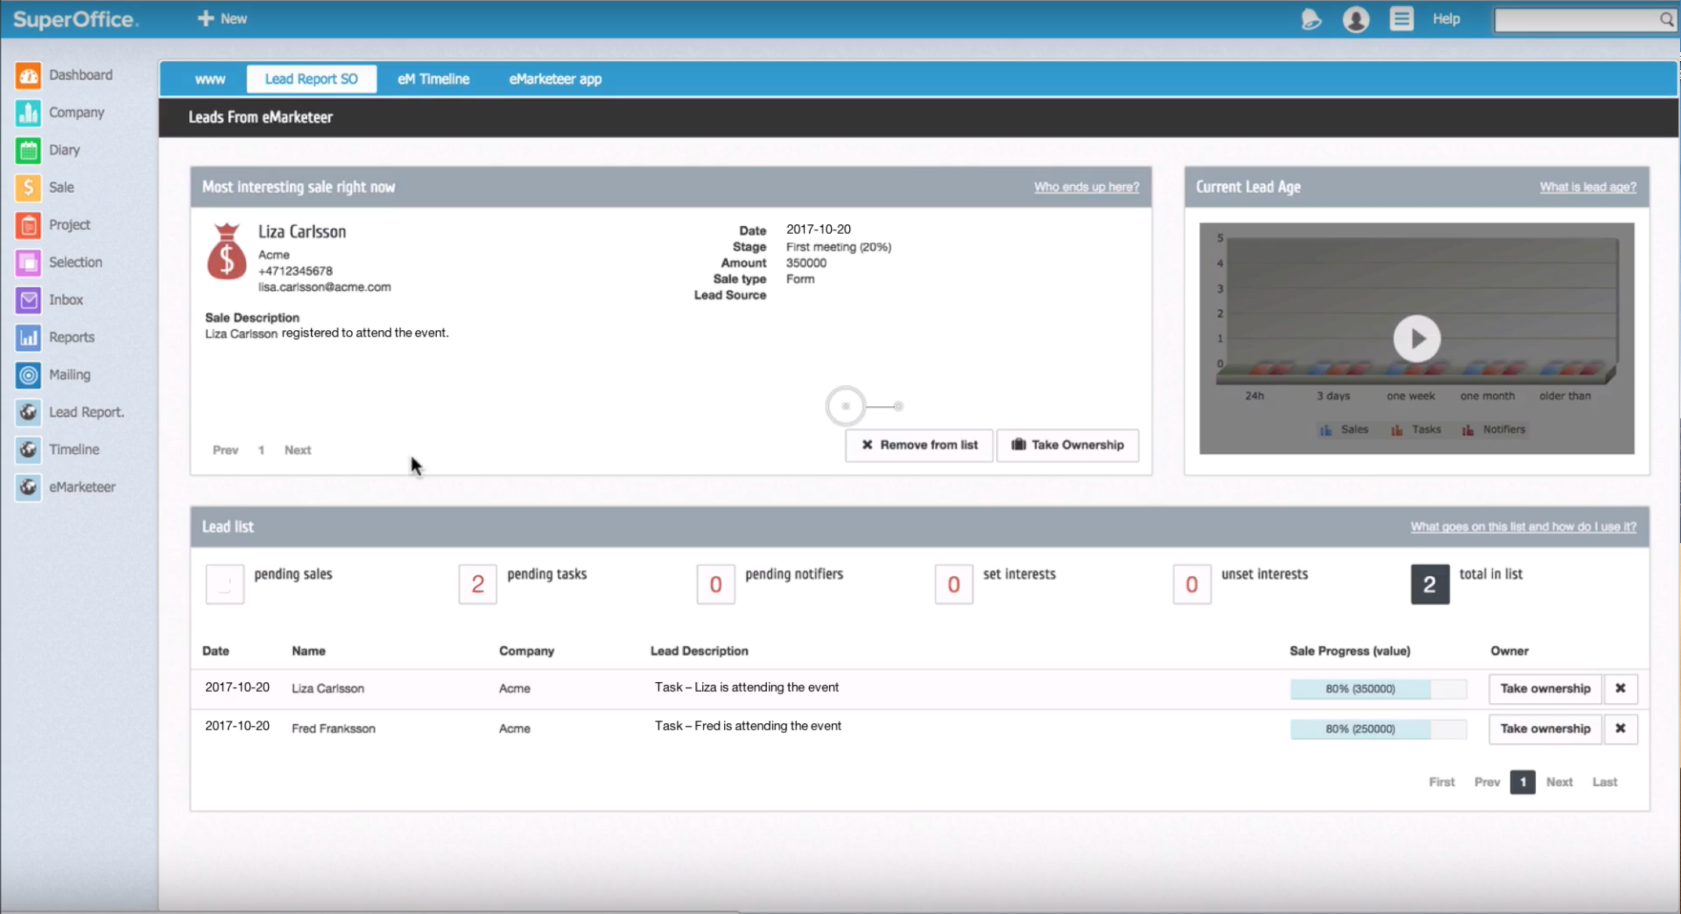Open Timeline globe icon in sidebar
This screenshot has width=1681, height=914.
tap(28, 450)
